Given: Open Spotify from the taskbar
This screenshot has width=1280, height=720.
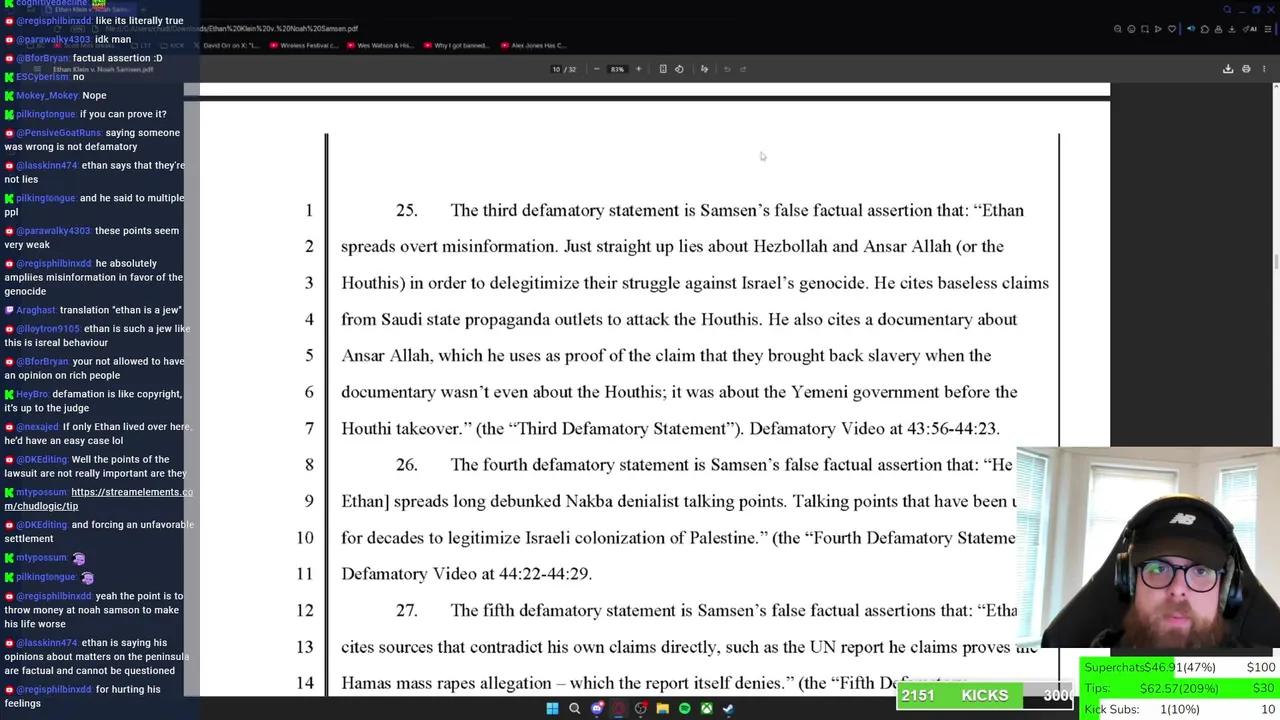Looking at the screenshot, I should point(684,709).
